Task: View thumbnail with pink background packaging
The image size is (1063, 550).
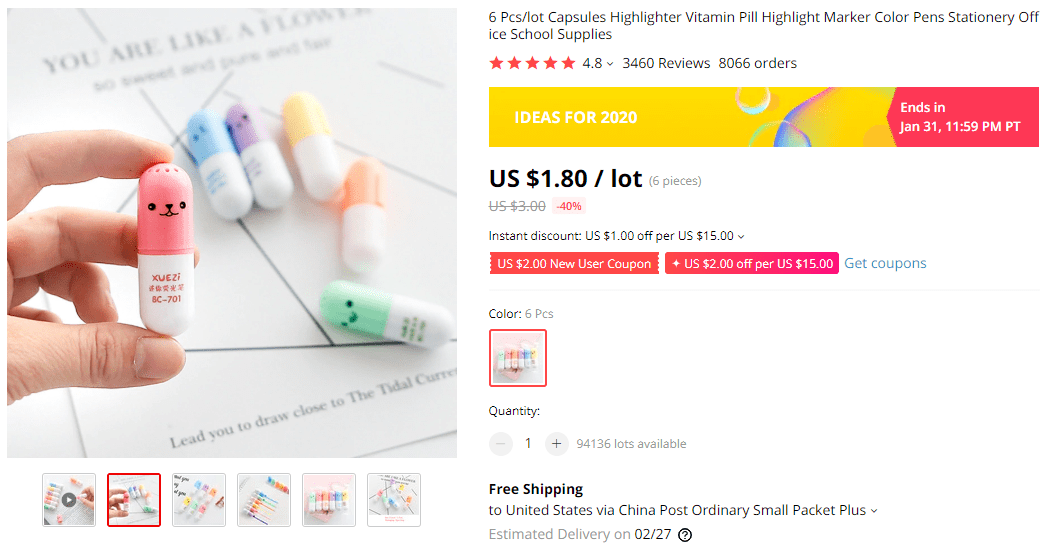Action: (329, 499)
